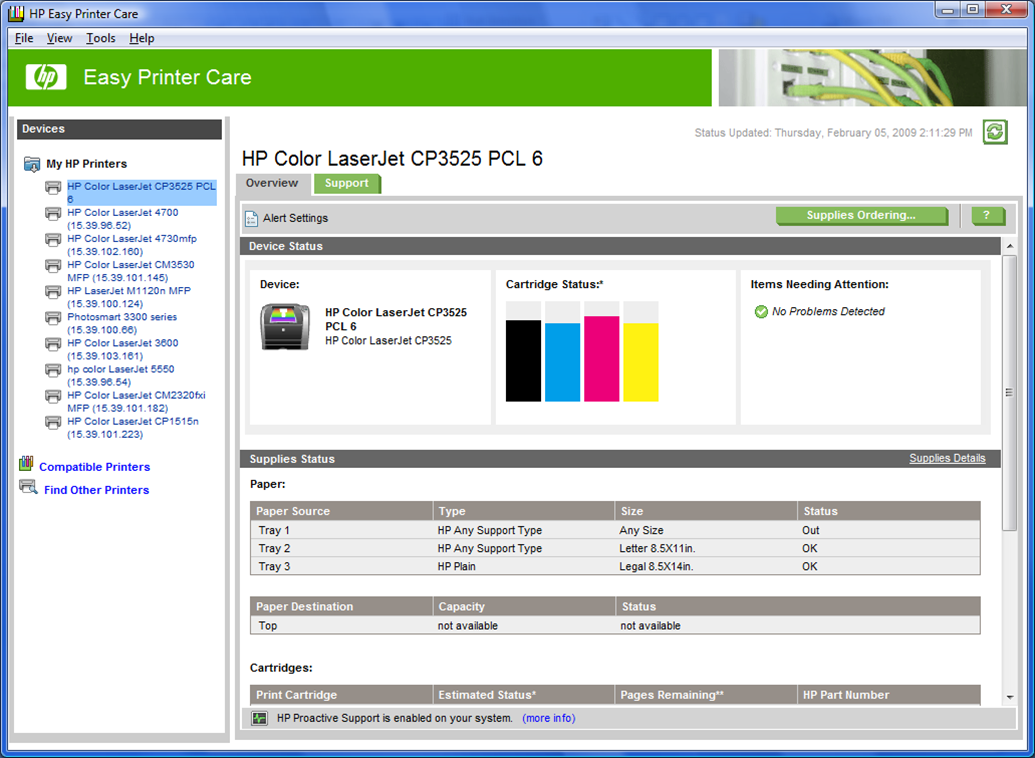Viewport: 1035px width, 758px height.
Task: Click the Alert Settings icon
Action: [251, 219]
